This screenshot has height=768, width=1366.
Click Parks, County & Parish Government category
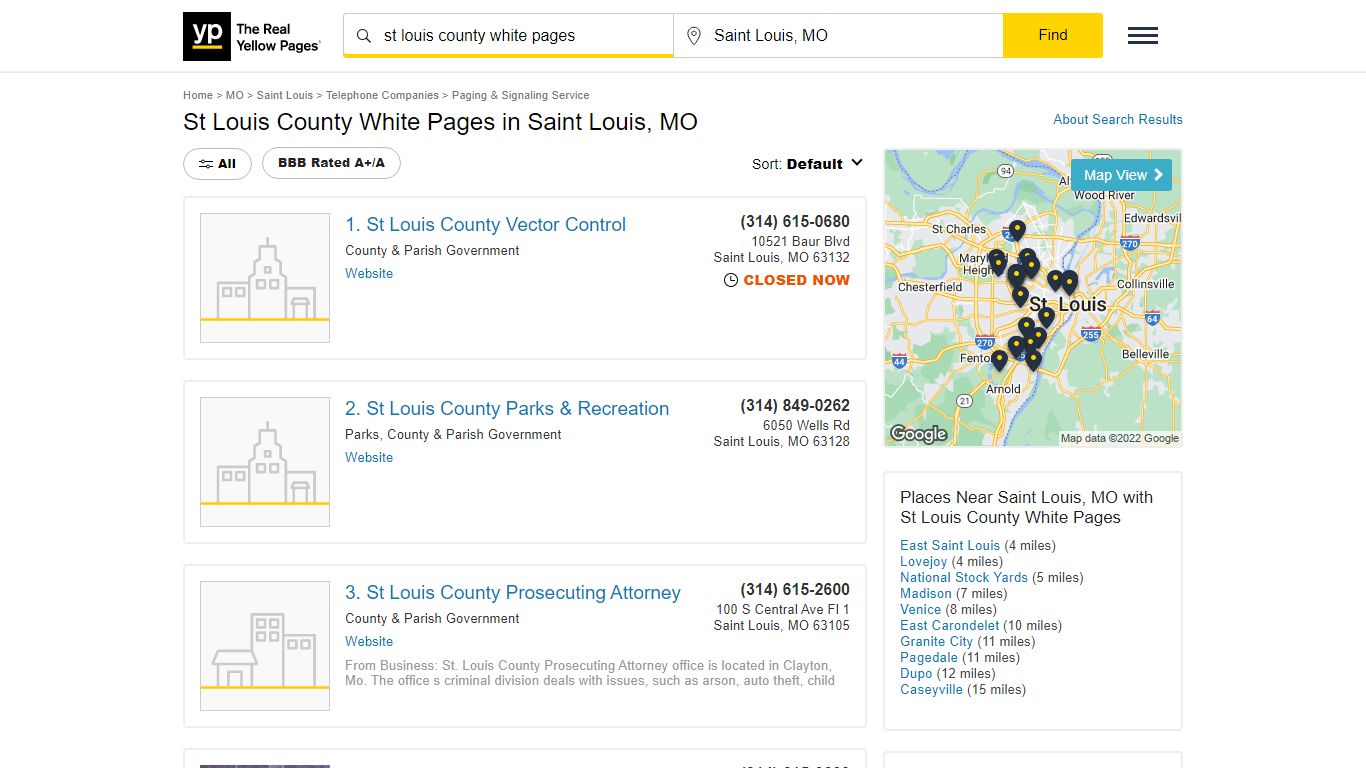[x=453, y=434]
